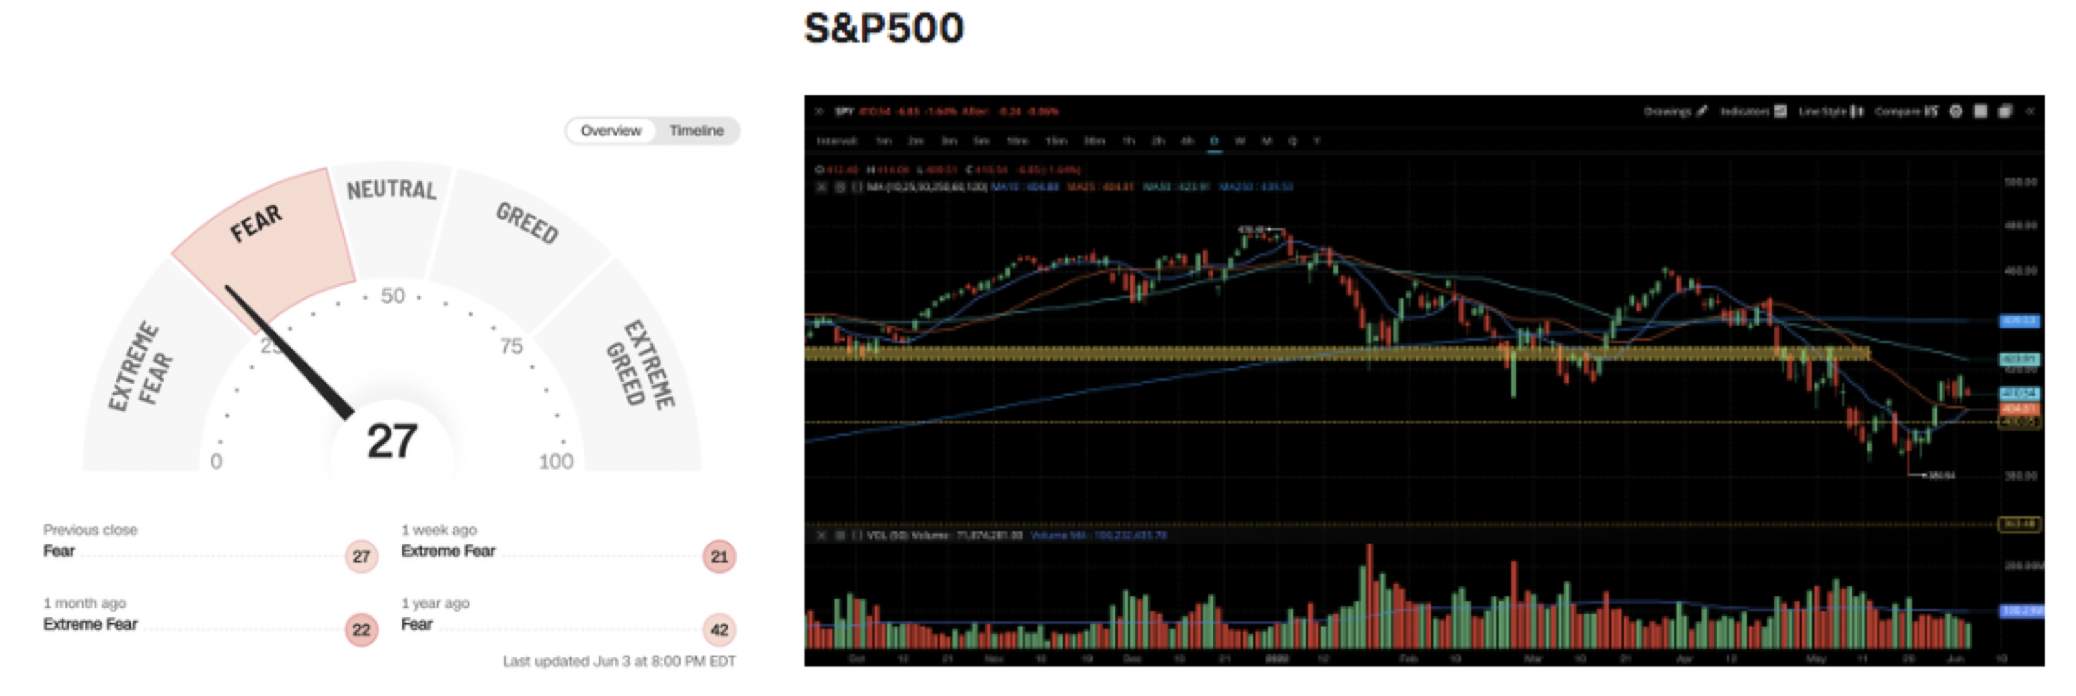Click the 1 month ago 22 badge
The image size is (2076, 696).
361,629
